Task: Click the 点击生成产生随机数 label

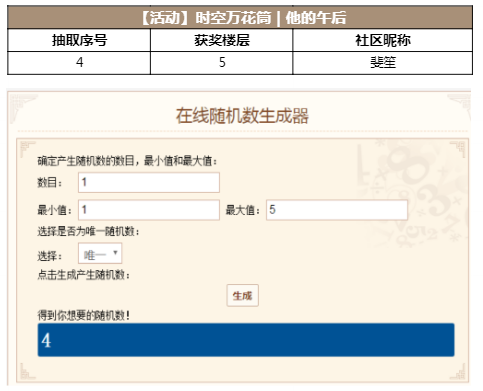Action: (83, 275)
